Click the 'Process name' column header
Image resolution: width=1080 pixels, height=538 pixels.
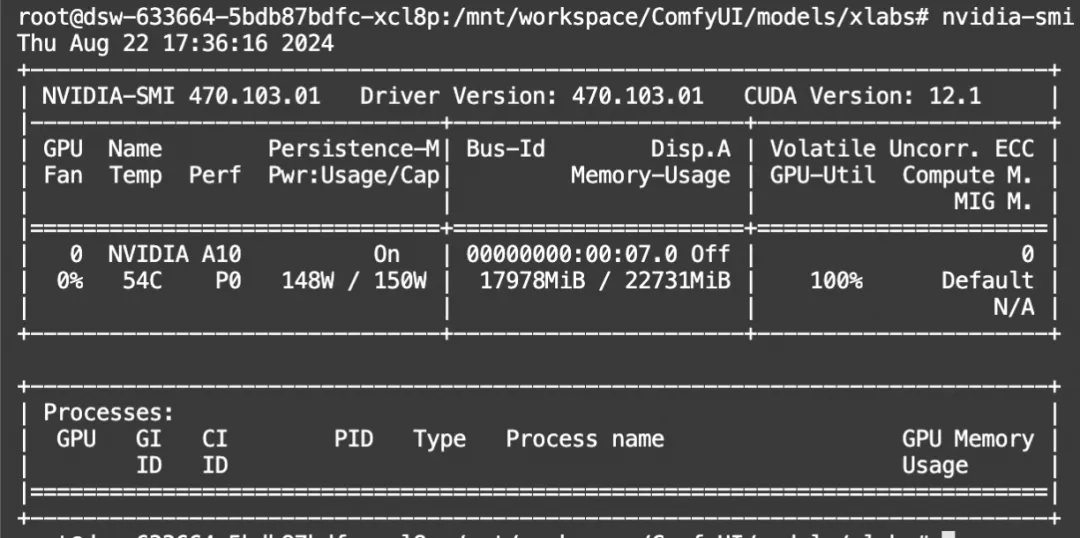pos(585,439)
